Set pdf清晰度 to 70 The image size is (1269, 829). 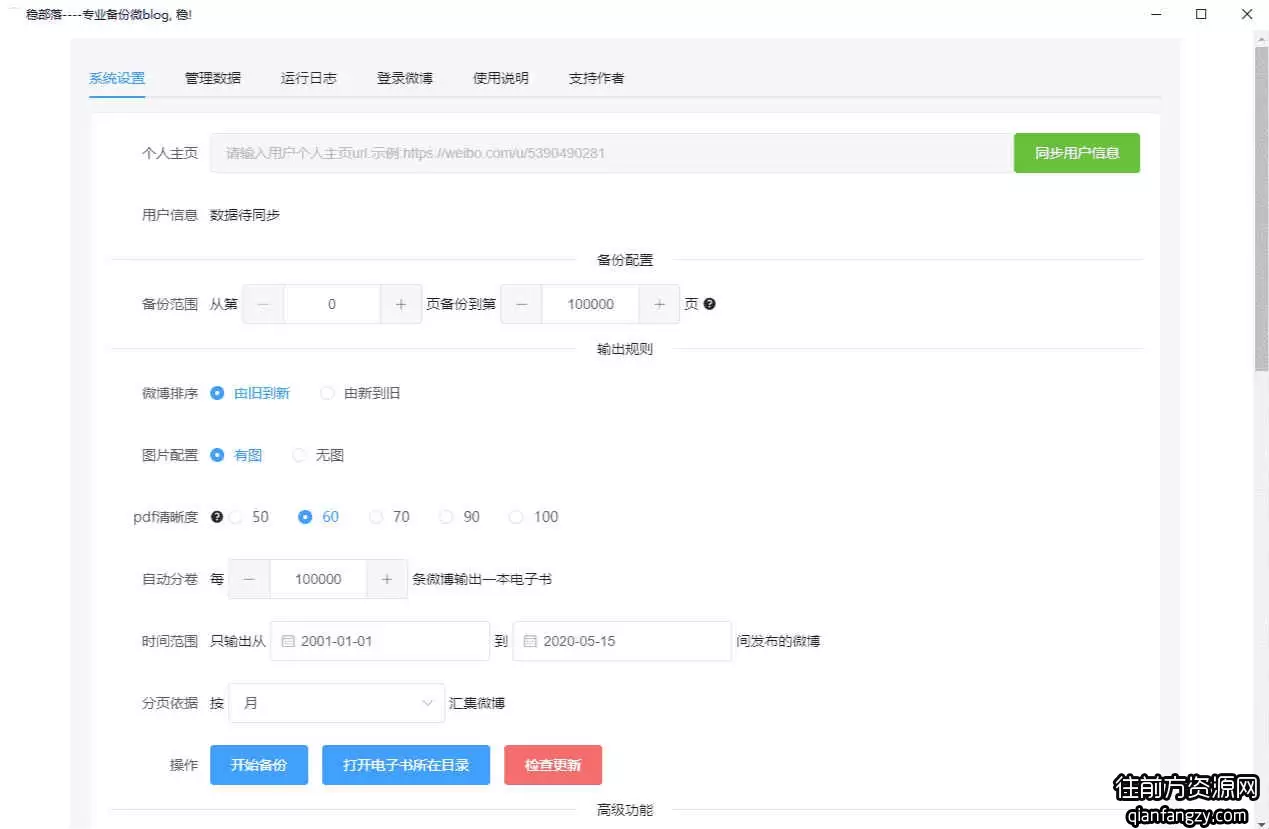tap(389, 517)
